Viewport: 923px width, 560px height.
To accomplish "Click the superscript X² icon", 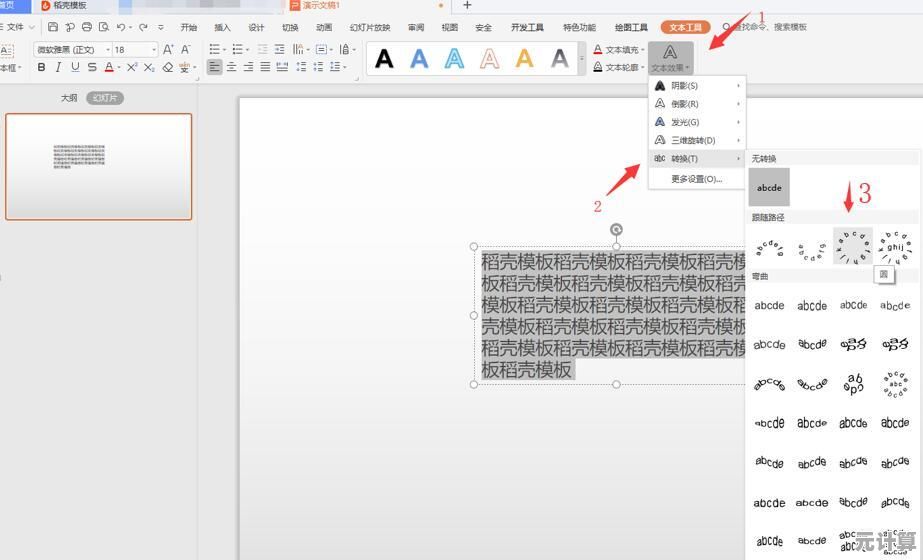I will coord(132,68).
